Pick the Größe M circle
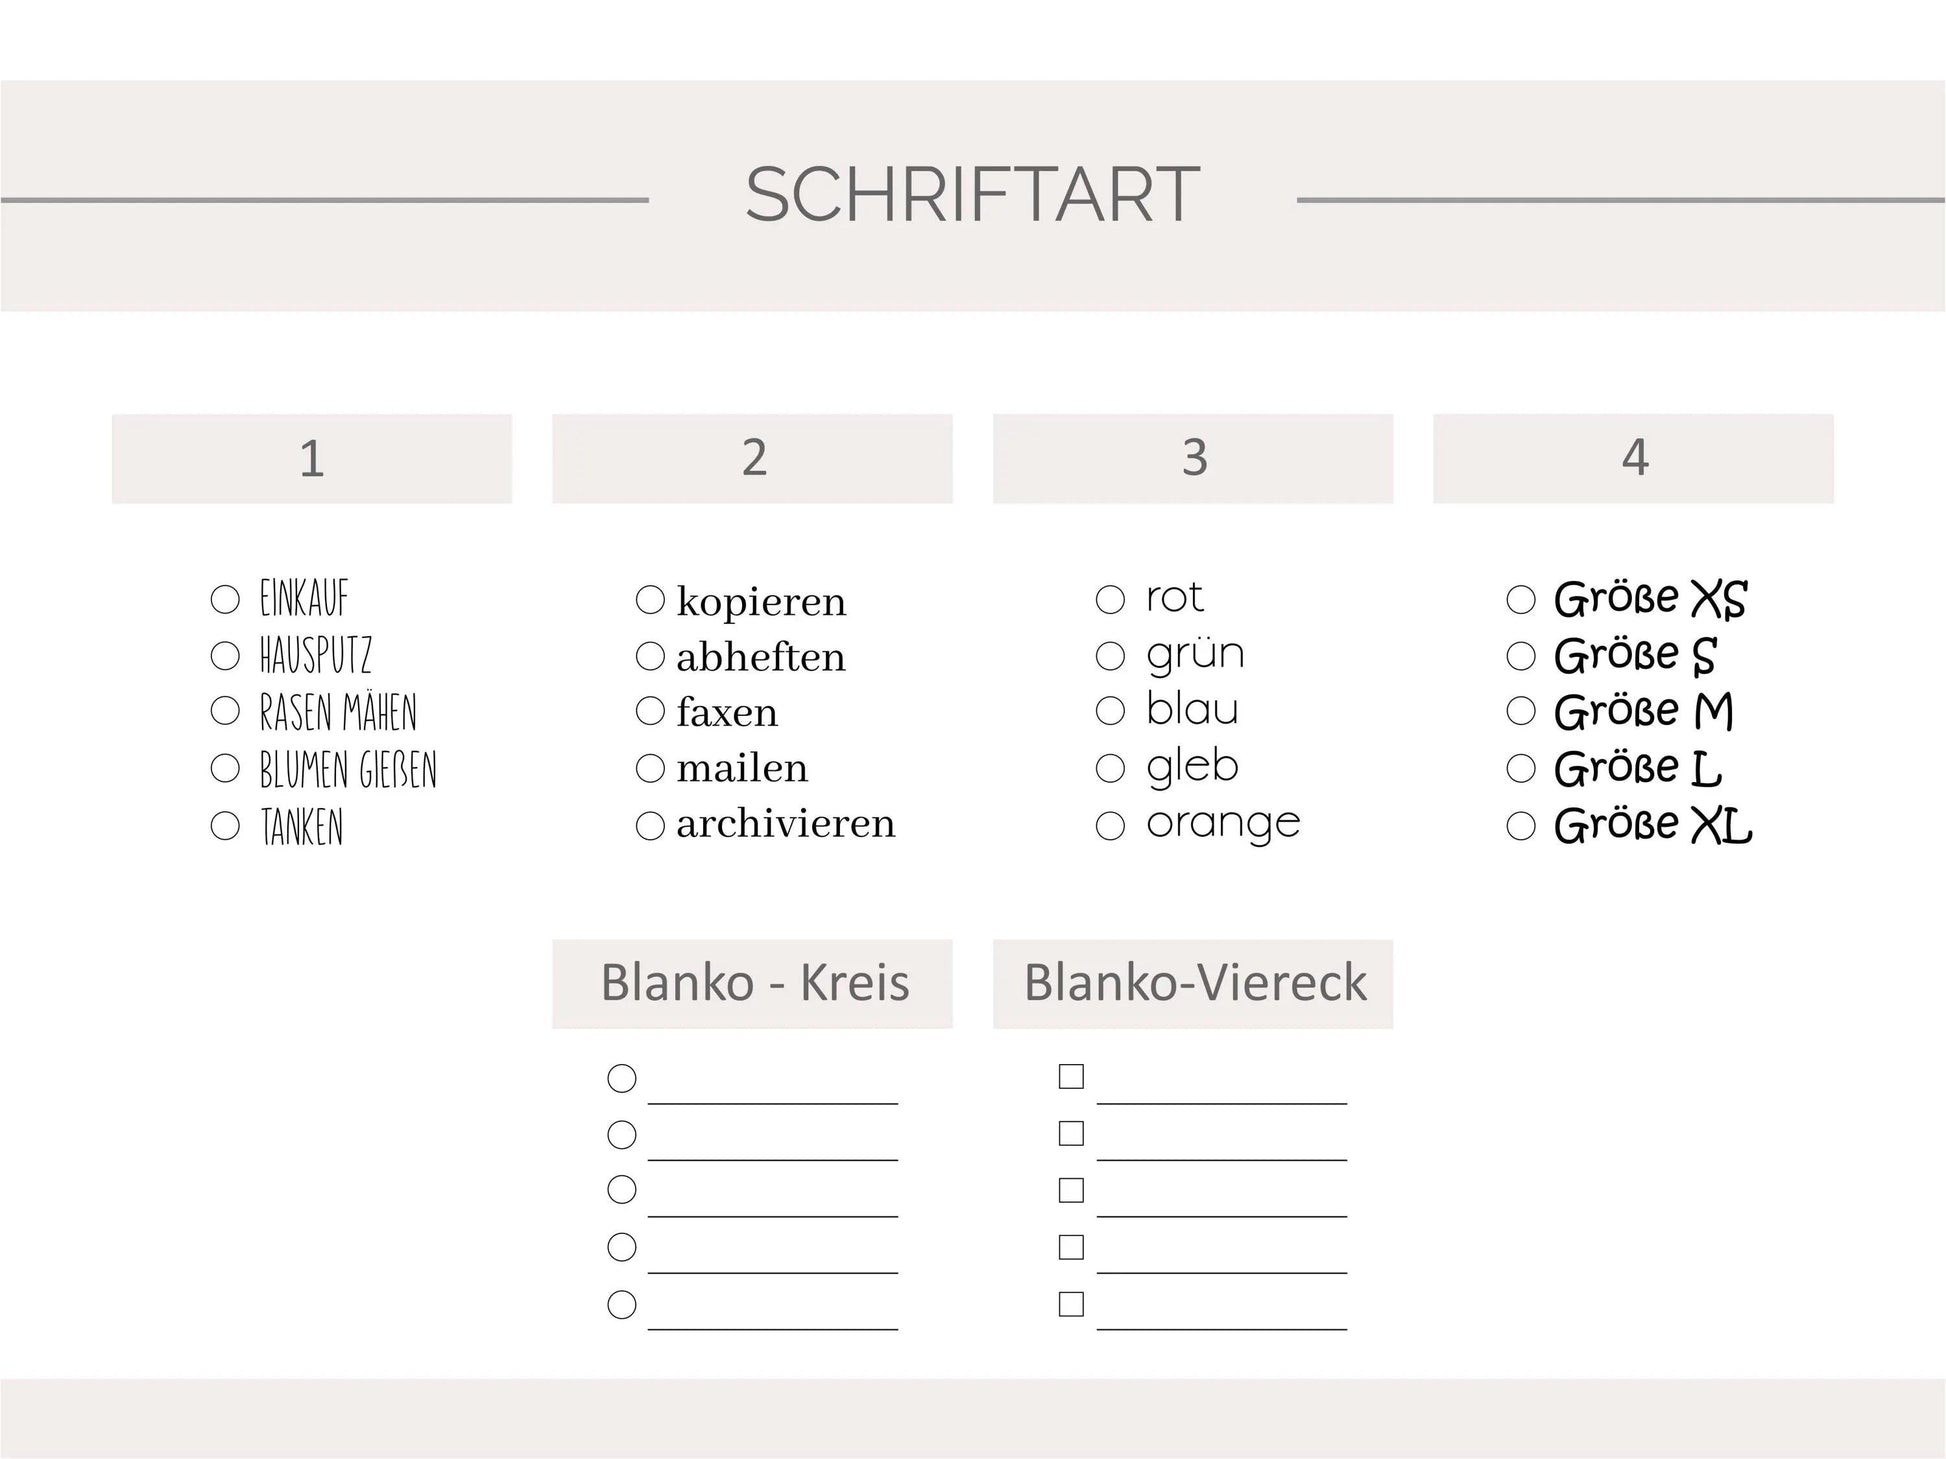The image size is (1946, 1459). pos(1520,711)
